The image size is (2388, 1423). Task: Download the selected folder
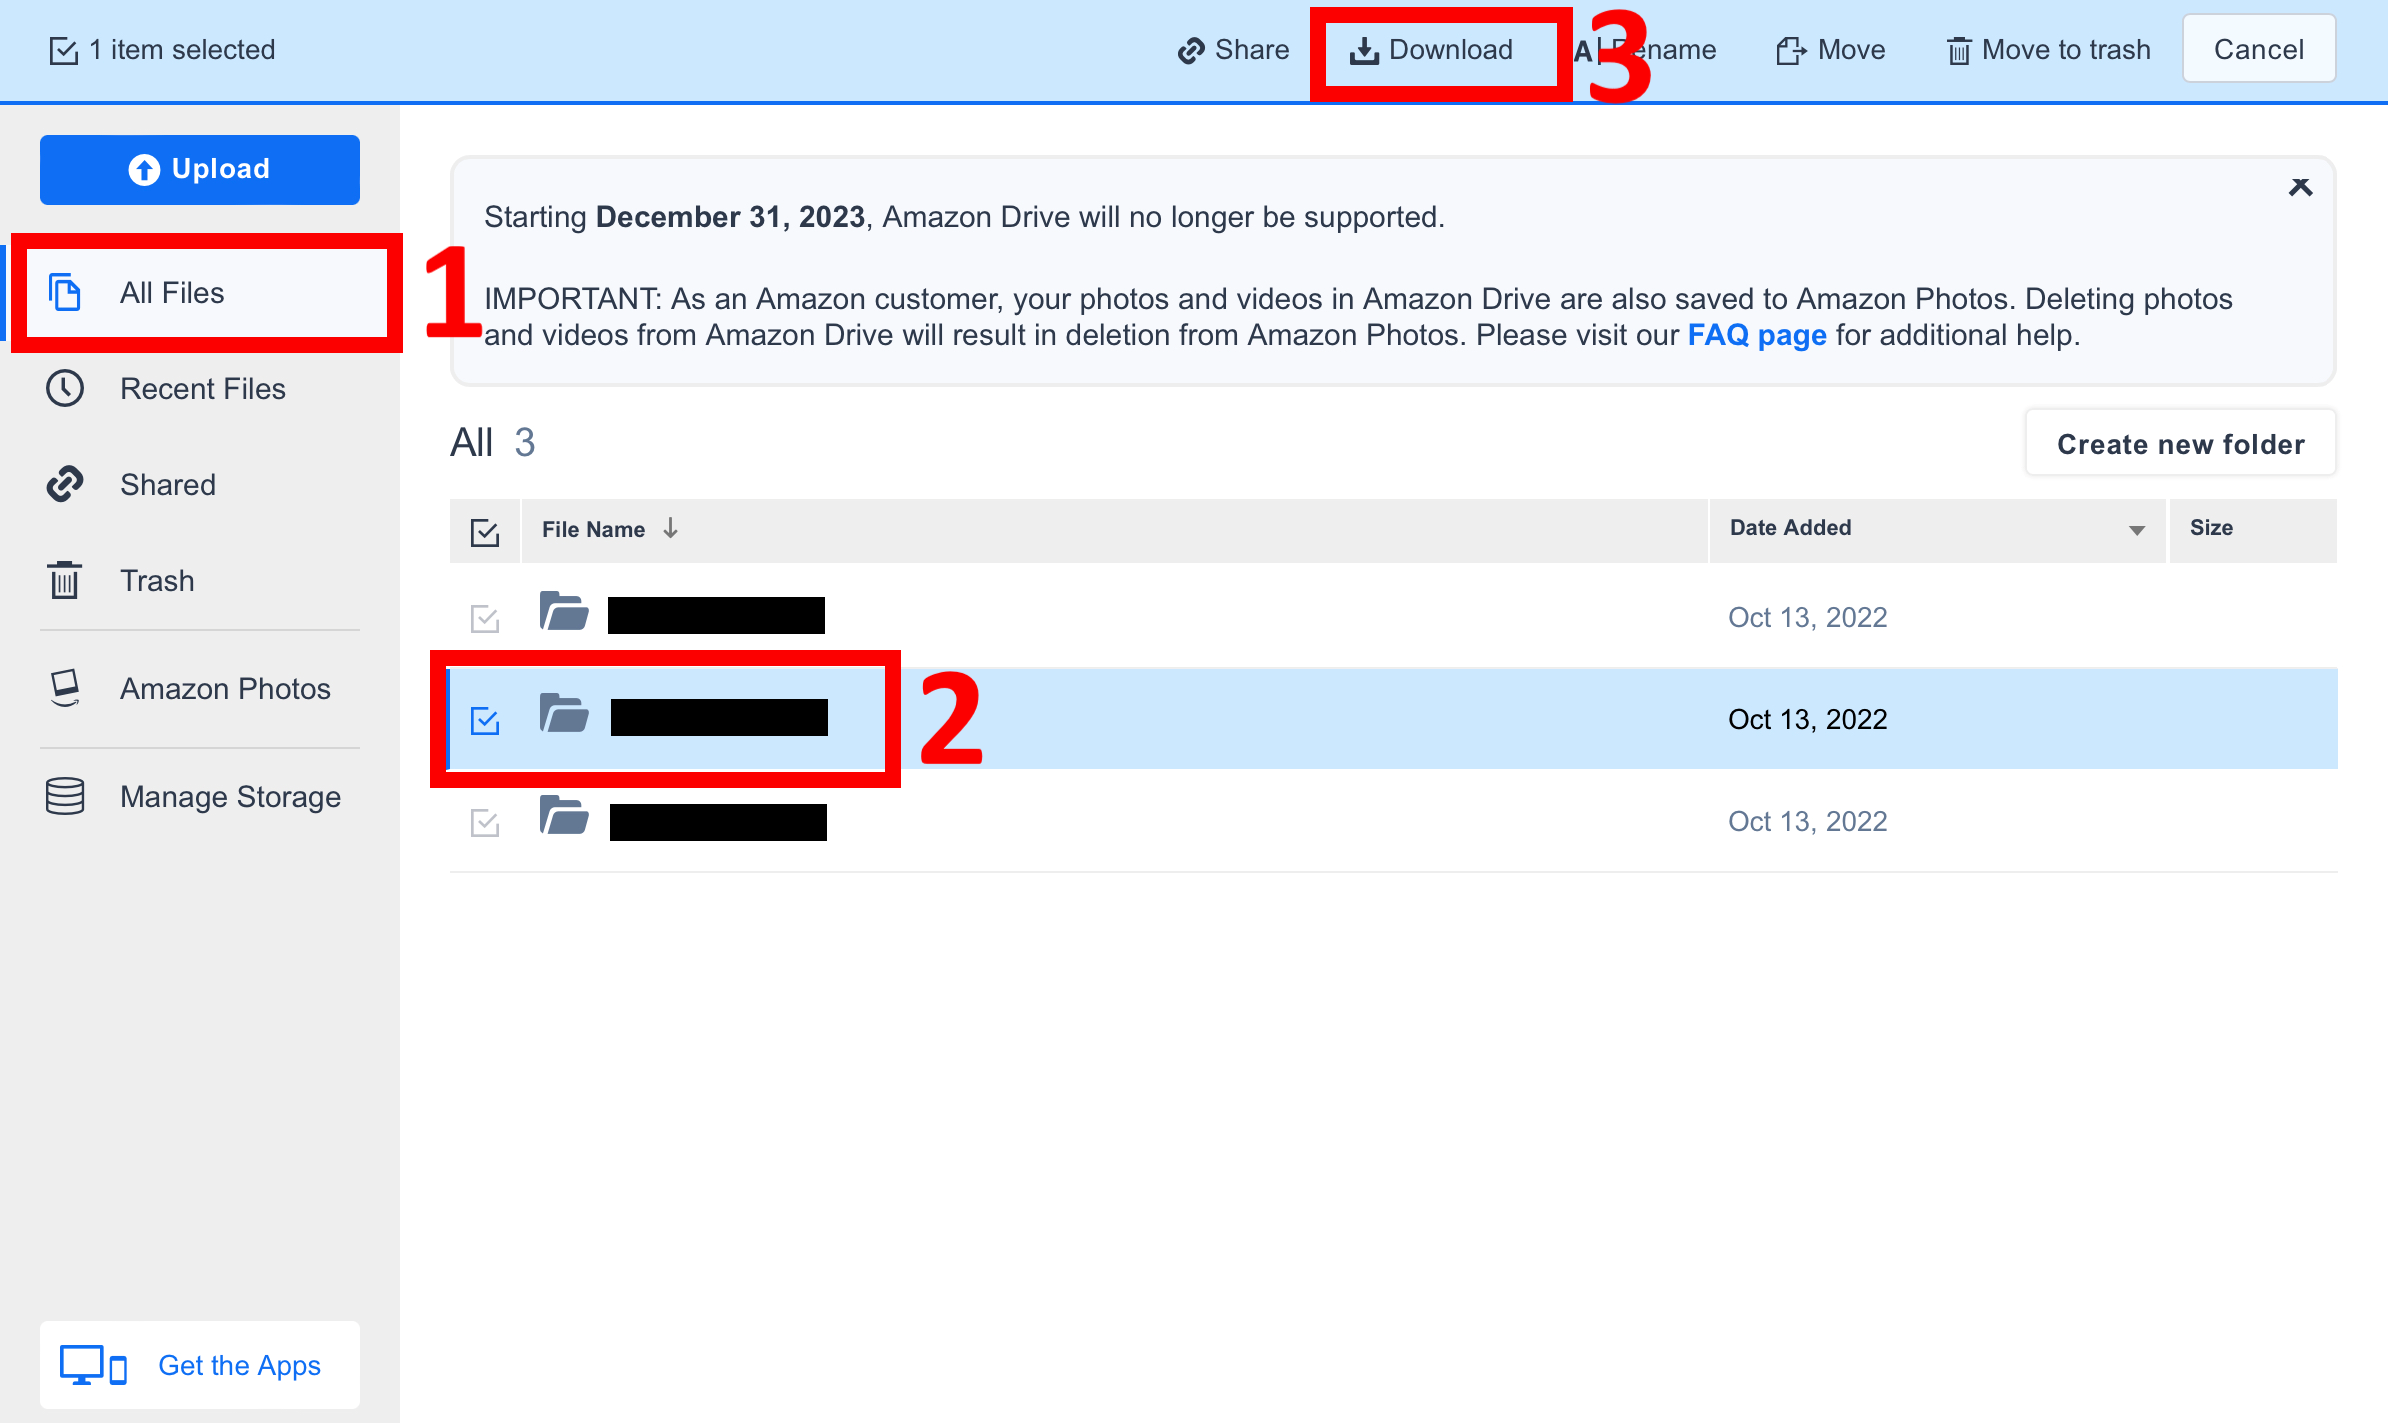[1432, 50]
